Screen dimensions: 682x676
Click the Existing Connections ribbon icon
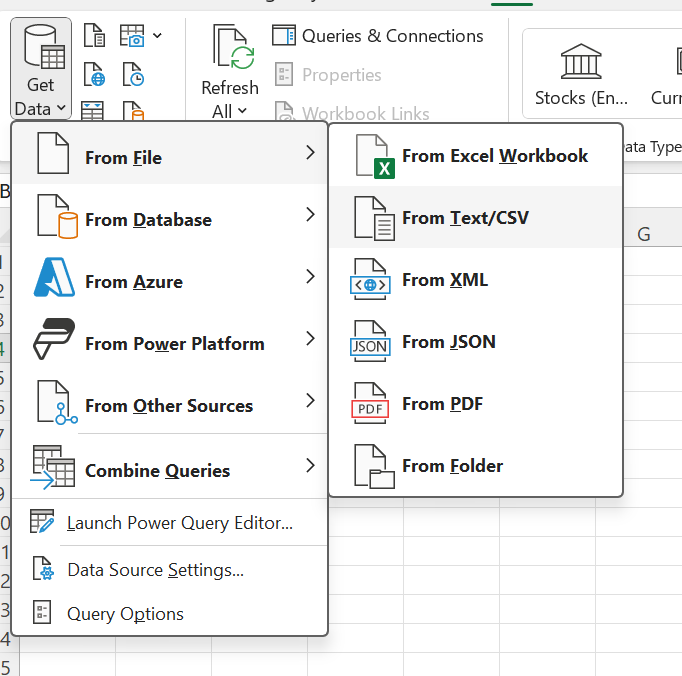133,110
